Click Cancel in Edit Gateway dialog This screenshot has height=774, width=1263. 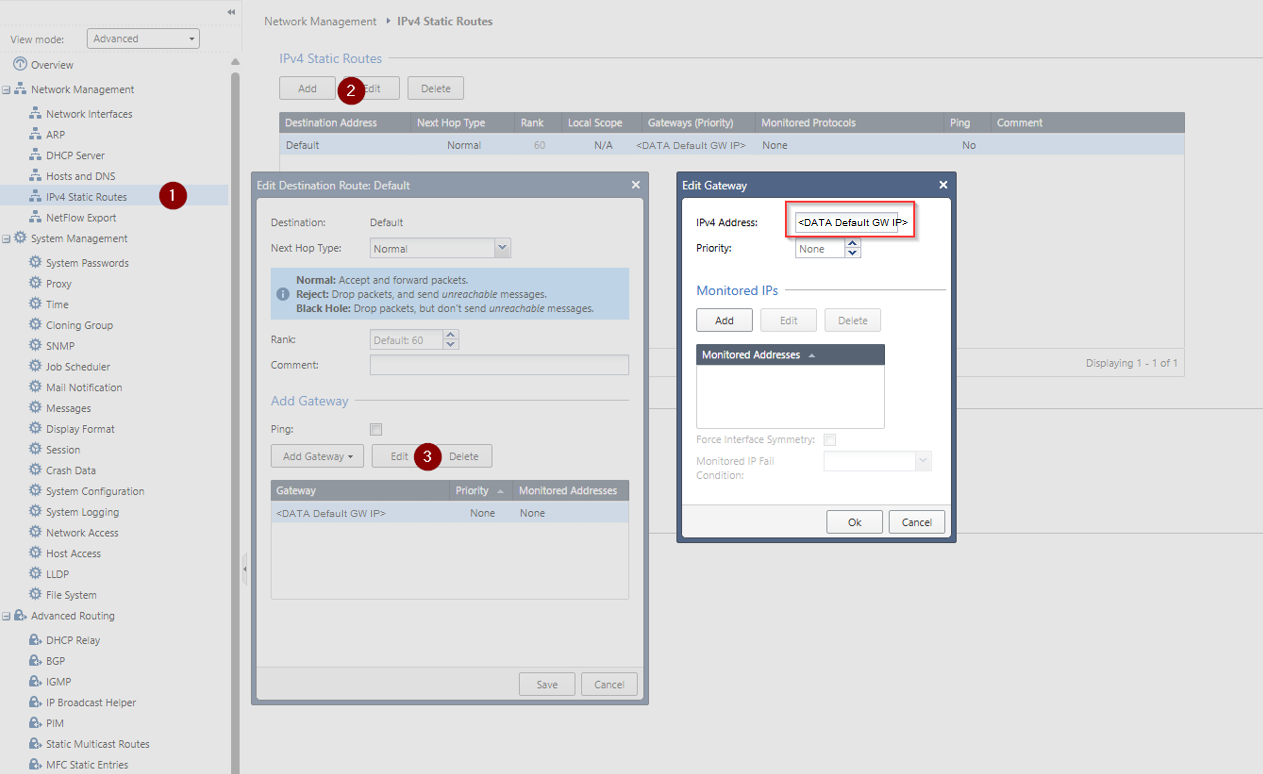(x=916, y=522)
